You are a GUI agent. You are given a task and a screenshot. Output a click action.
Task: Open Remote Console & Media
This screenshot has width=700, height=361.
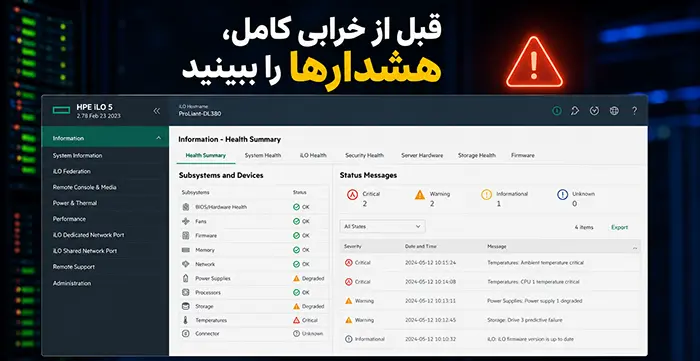click(x=84, y=187)
